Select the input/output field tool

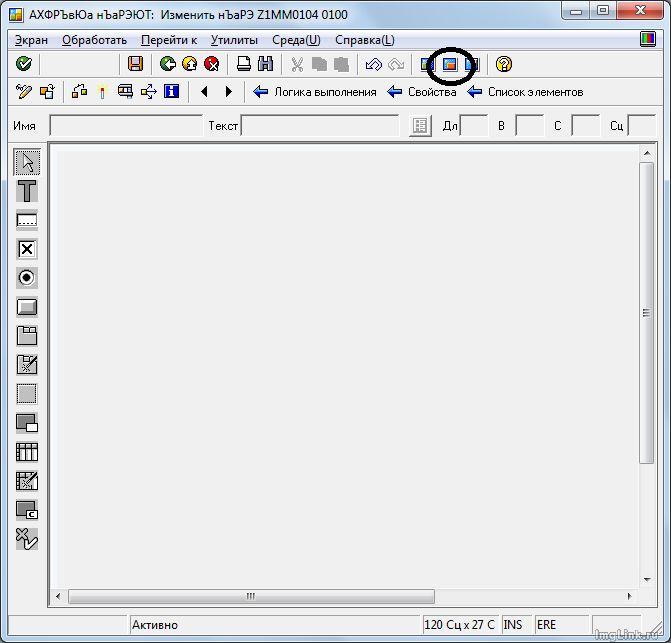(27, 220)
